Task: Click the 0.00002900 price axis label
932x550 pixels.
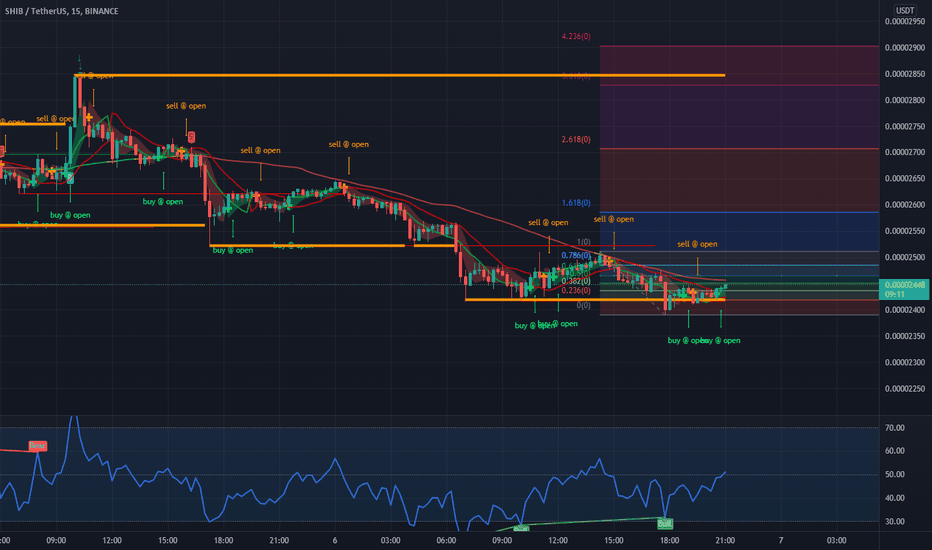Action: [x=905, y=48]
